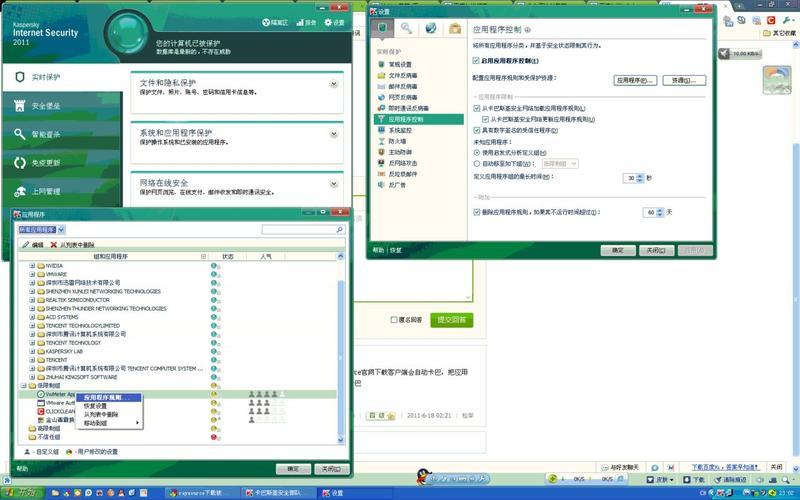Select 常规设置 icon in Settings sidebar
This screenshot has height=500, width=800.
(x=381, y=64)
